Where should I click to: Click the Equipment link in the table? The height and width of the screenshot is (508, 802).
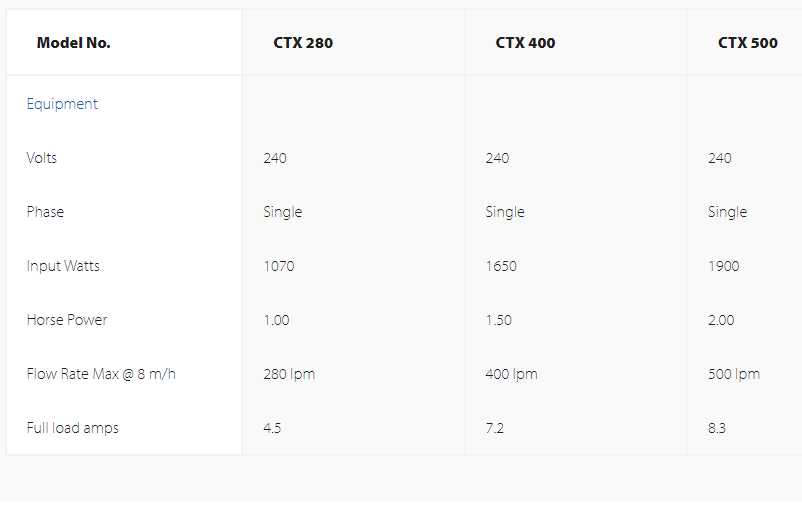(x=62, y=104)
